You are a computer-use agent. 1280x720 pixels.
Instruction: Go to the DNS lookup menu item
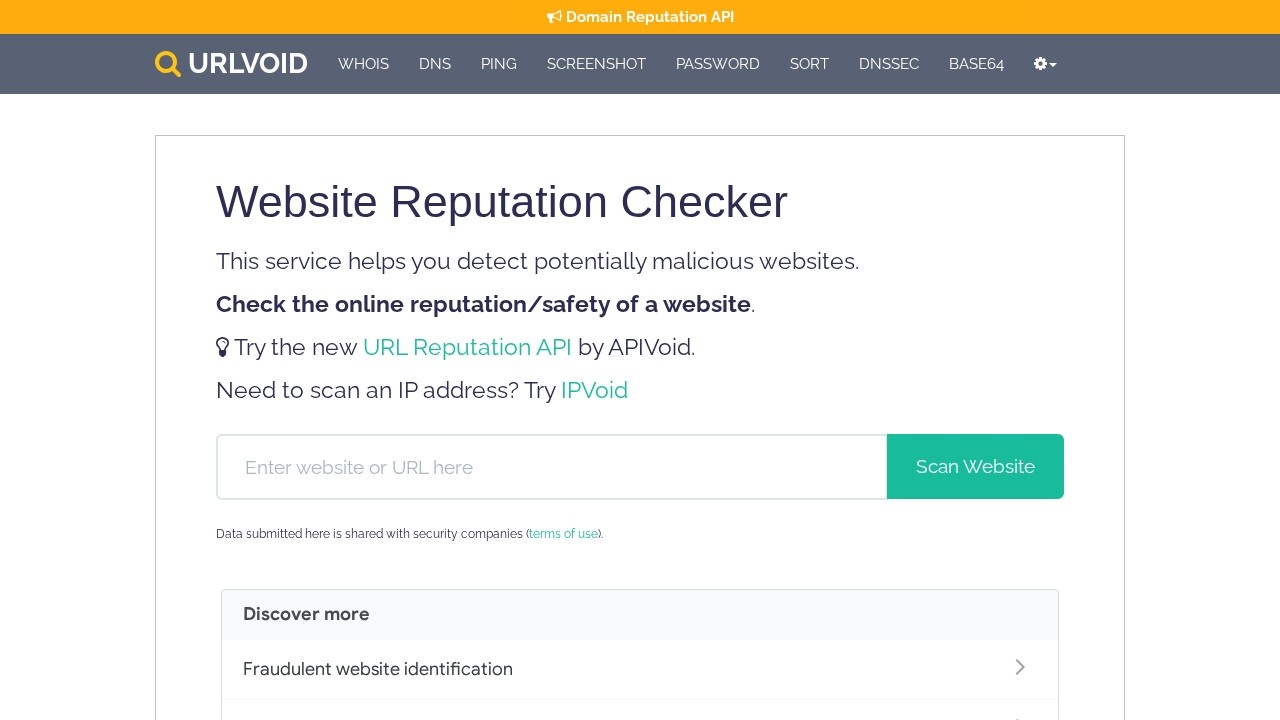435,64
